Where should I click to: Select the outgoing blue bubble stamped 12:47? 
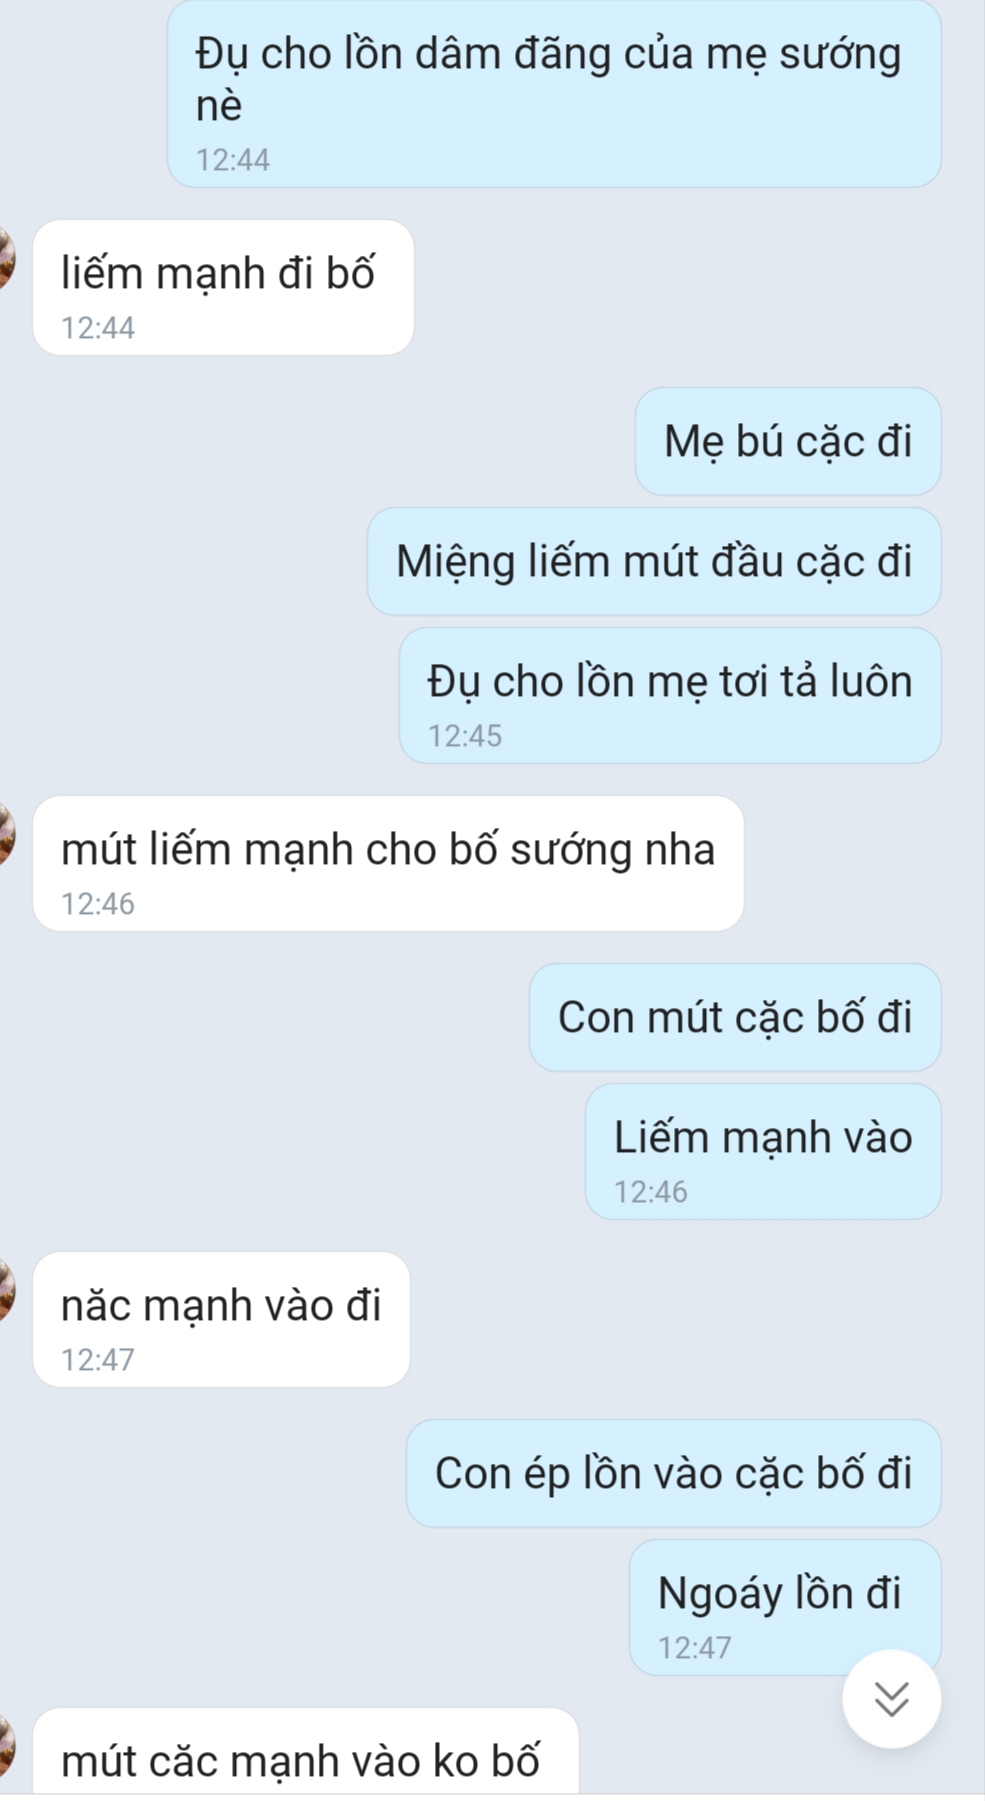coord(785,1608)
